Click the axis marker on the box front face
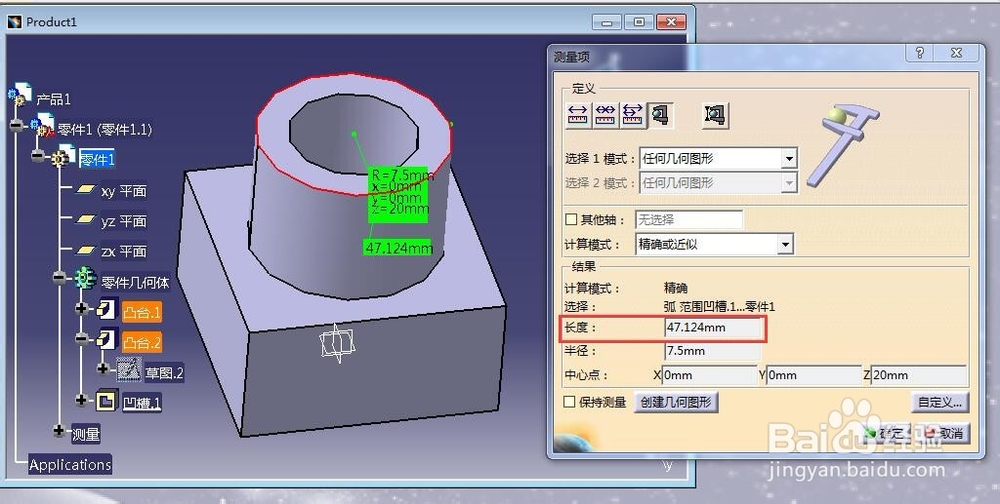 point(337,344)
